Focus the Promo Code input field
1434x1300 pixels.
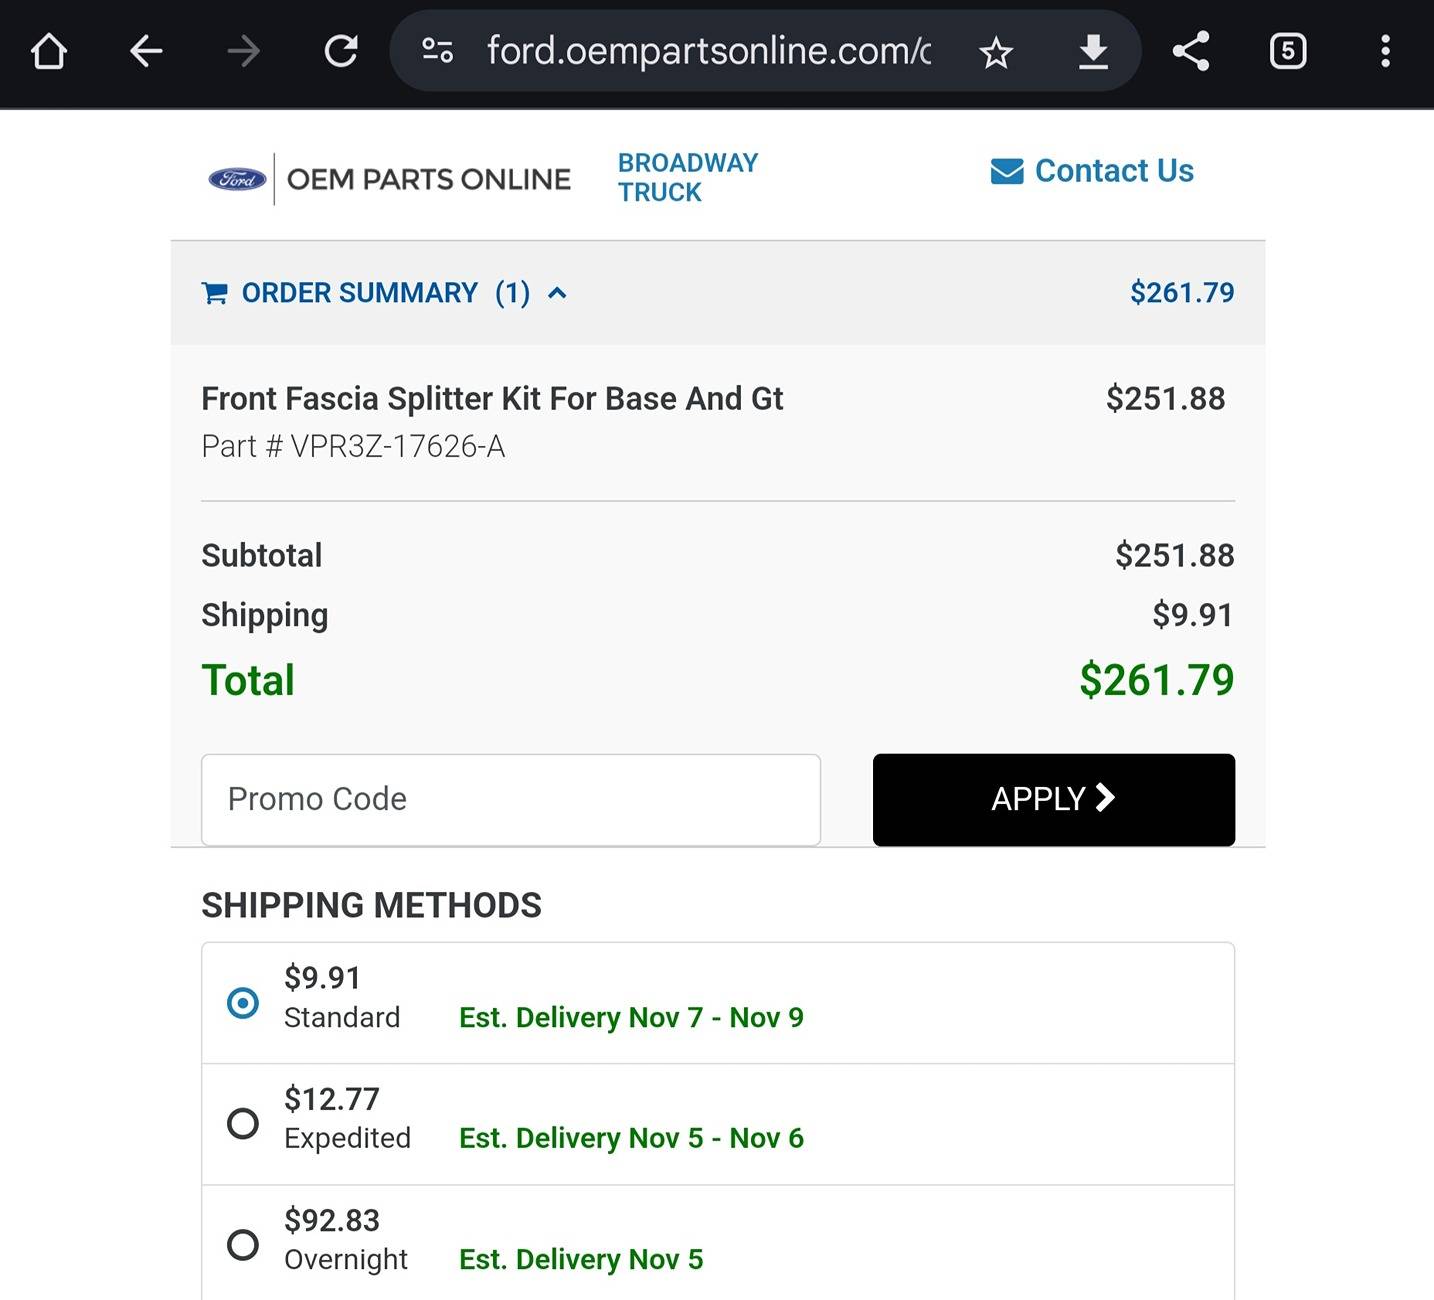[x=511, y=800]
